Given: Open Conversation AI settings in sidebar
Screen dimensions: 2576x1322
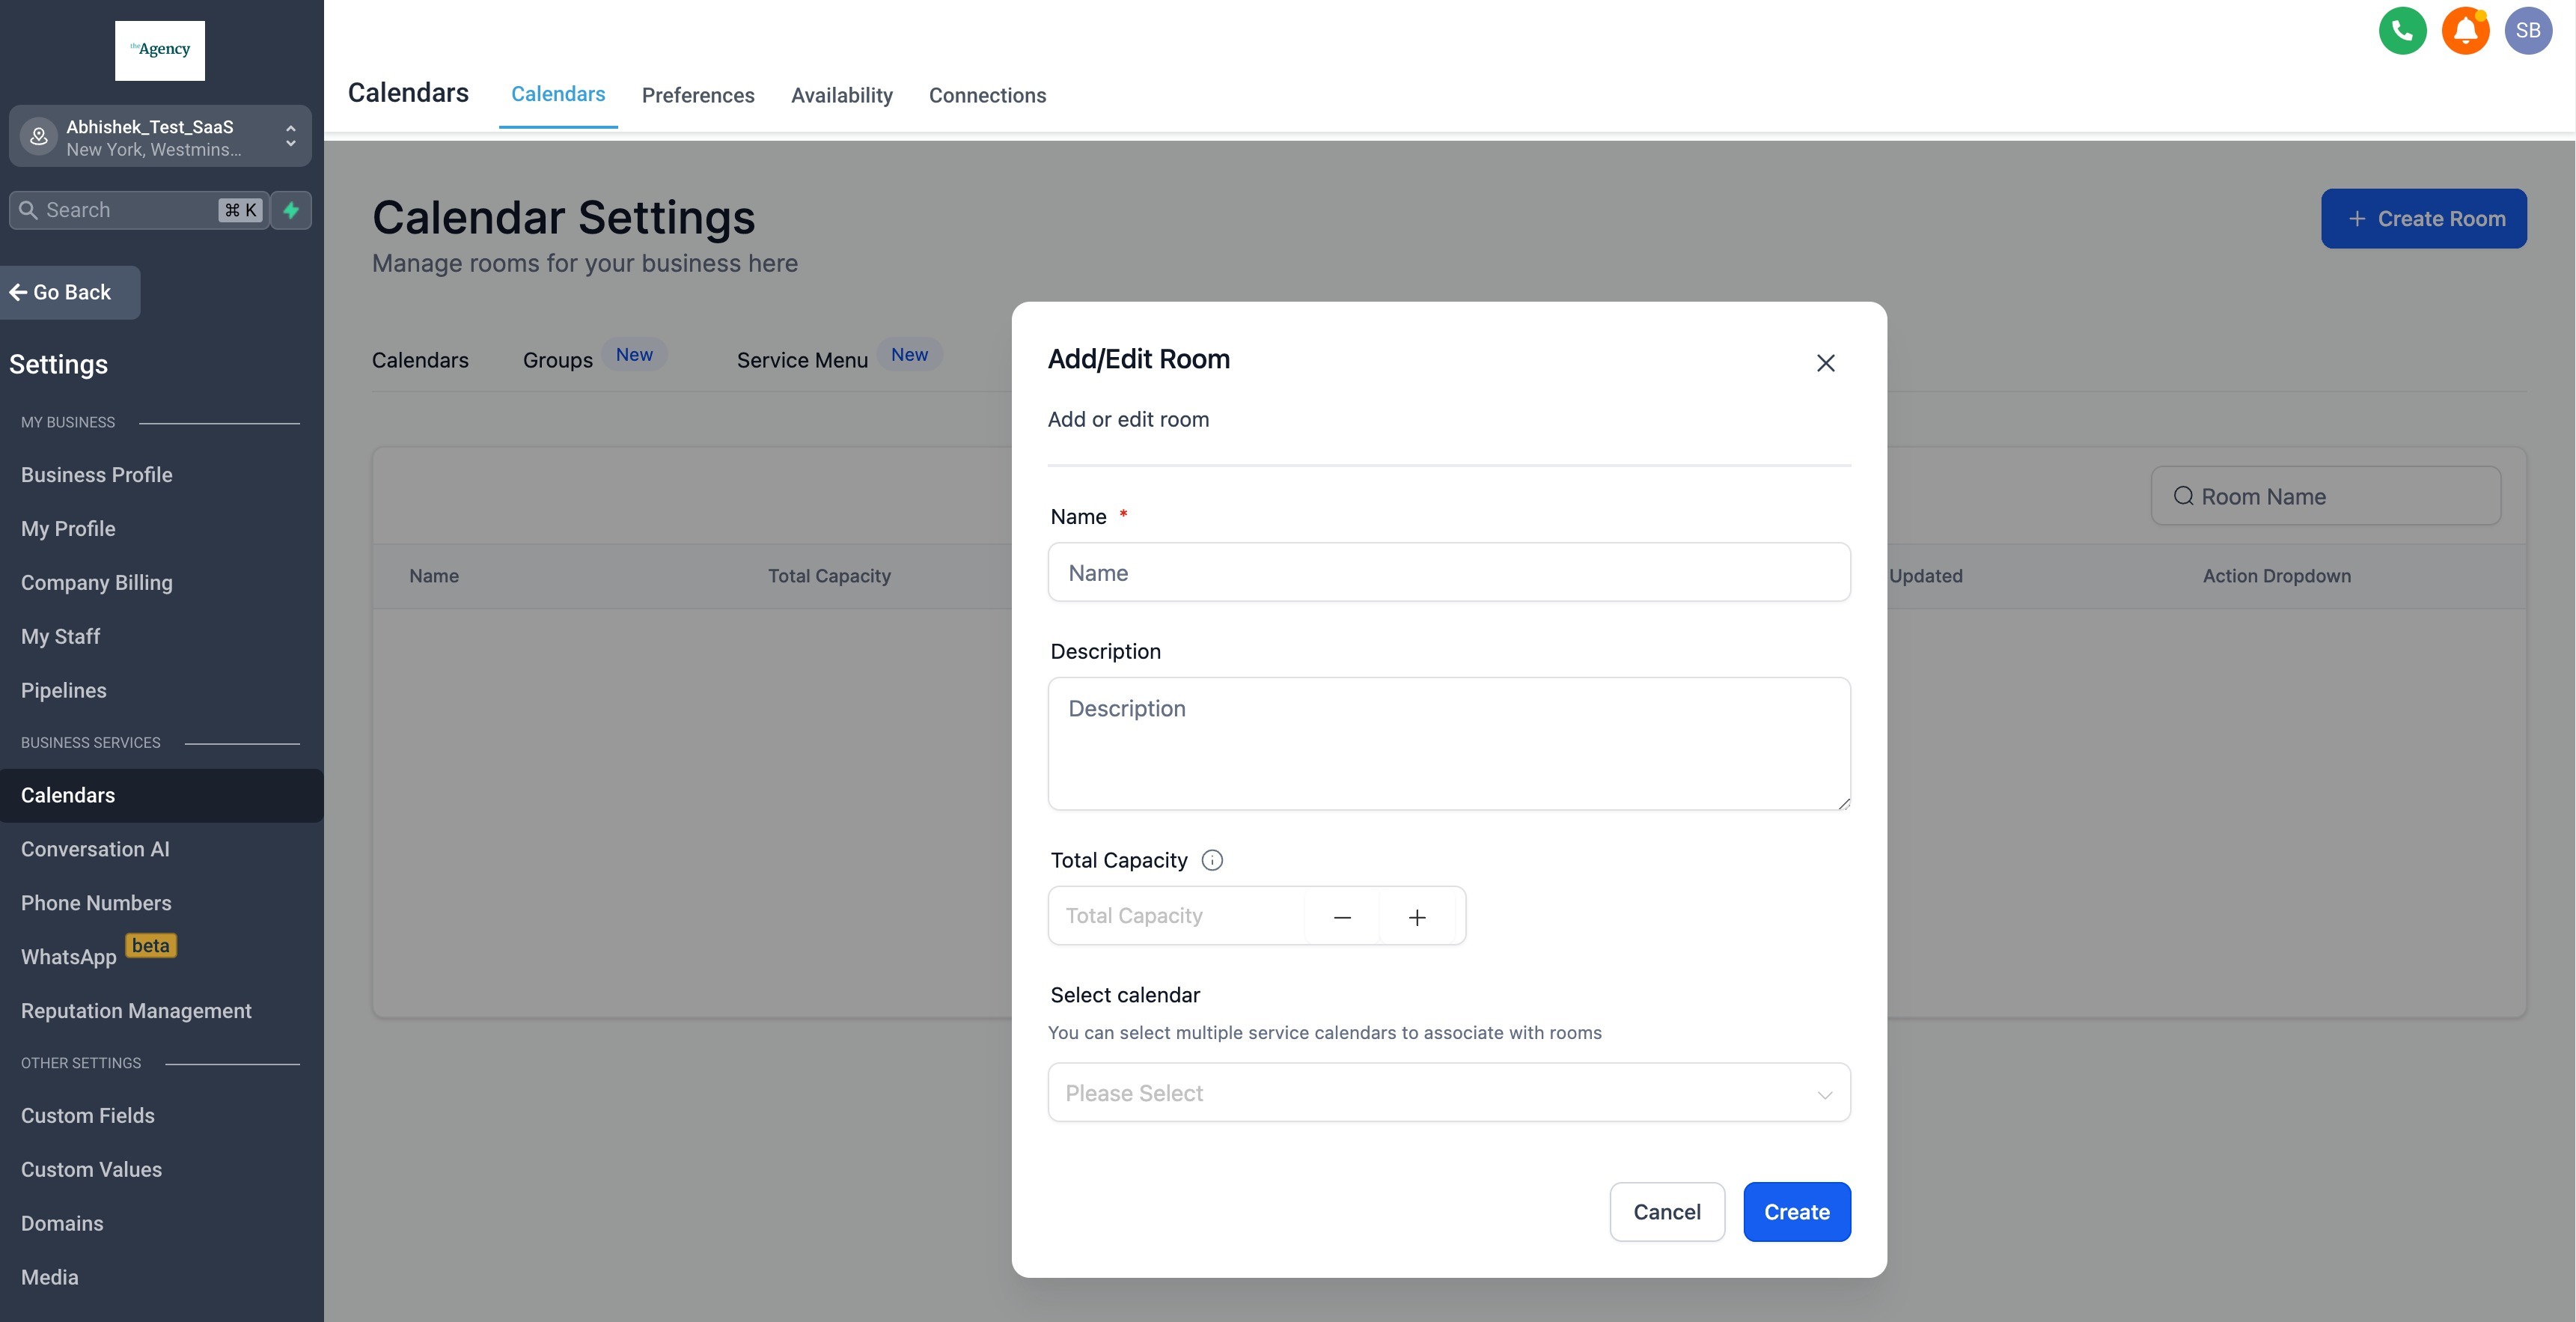Looking at the screenshot, I should (x=95, y=849).
